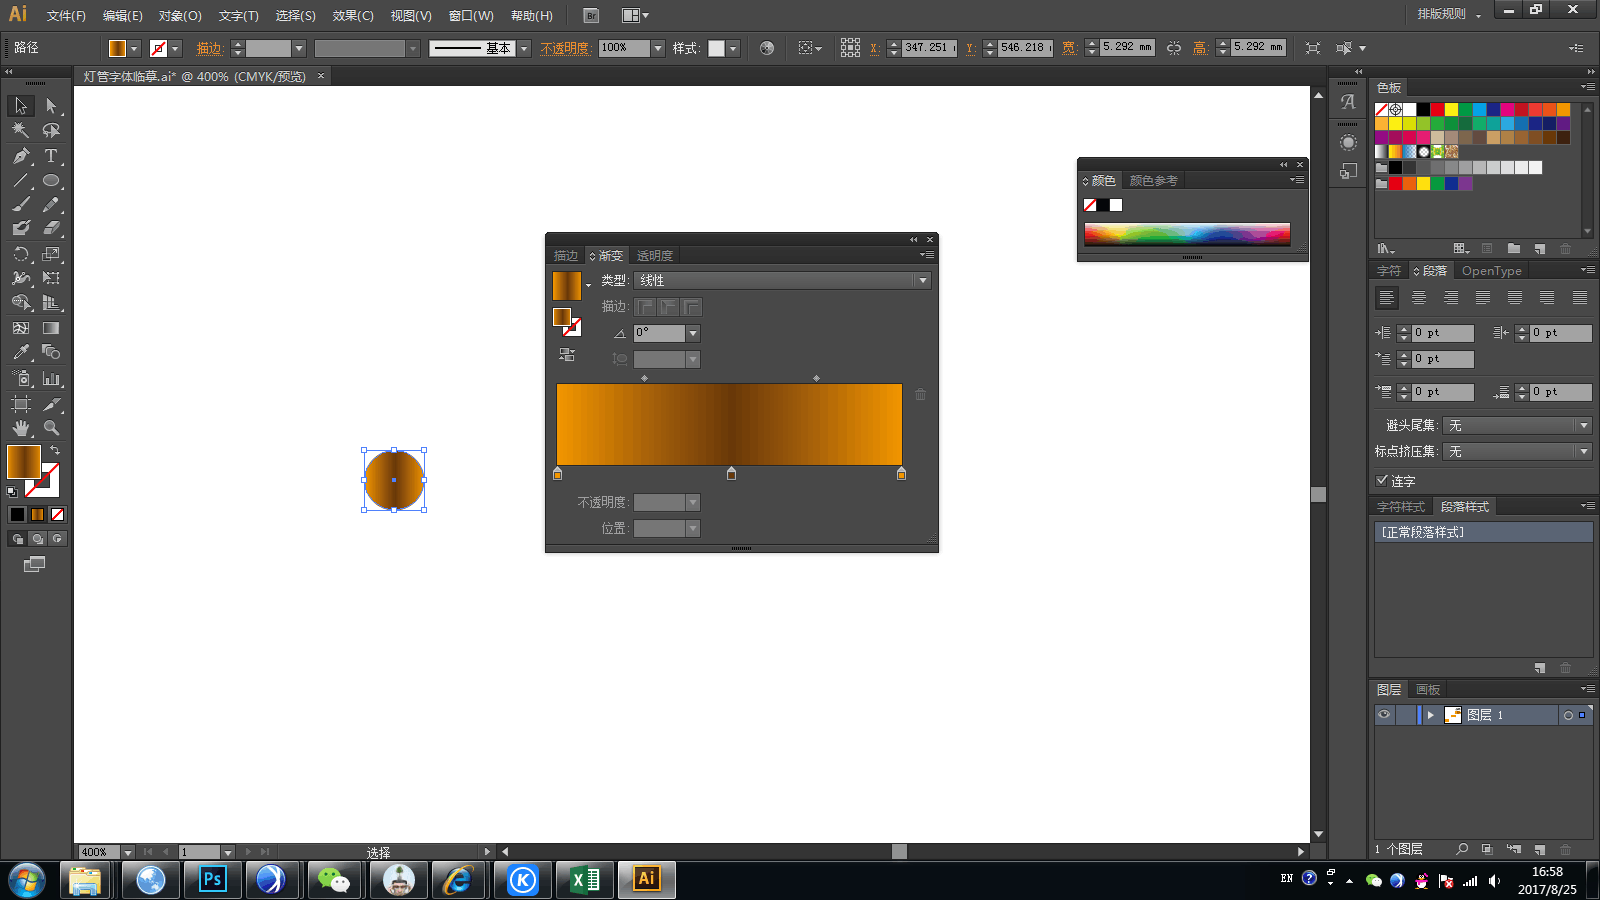Screen dimensions: 1600x900
Task: Open the opacity 100% dropdown in control bar
Action: [658, 48]
